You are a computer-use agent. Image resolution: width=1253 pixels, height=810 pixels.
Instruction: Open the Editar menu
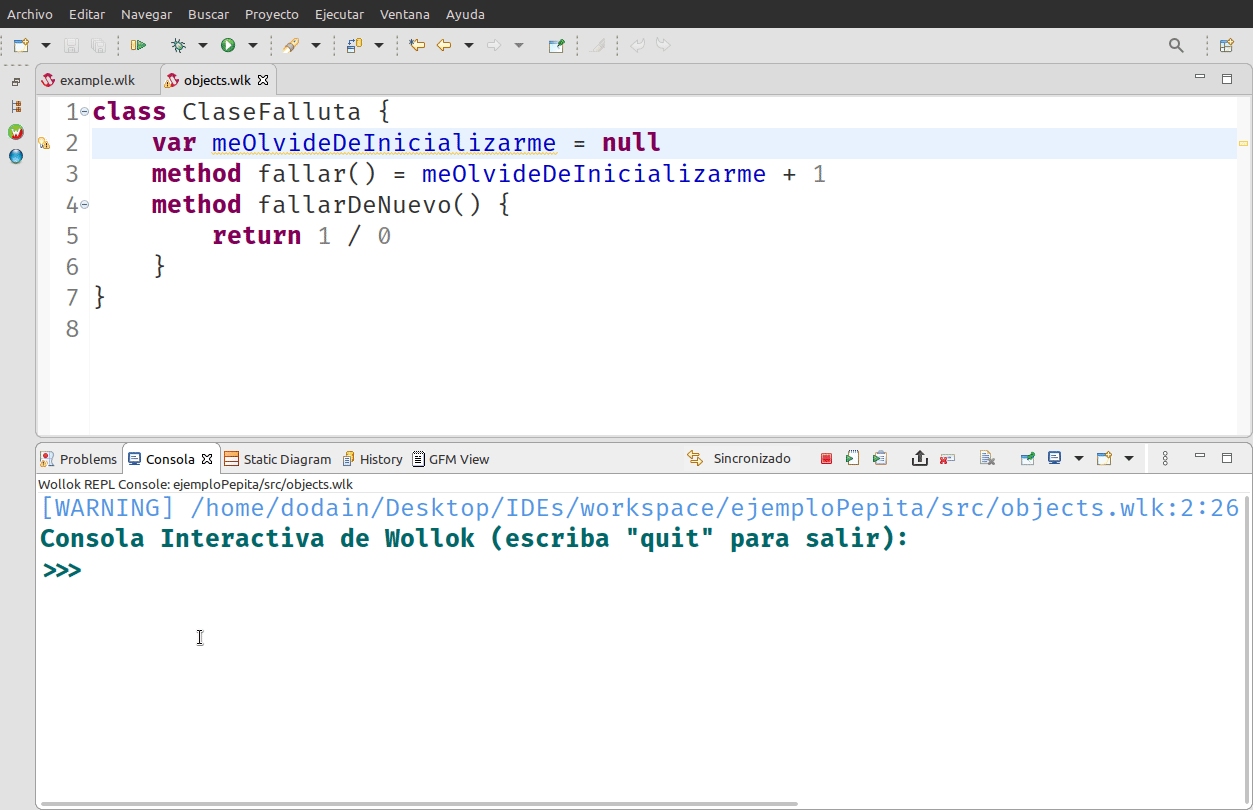click(87, 14)
